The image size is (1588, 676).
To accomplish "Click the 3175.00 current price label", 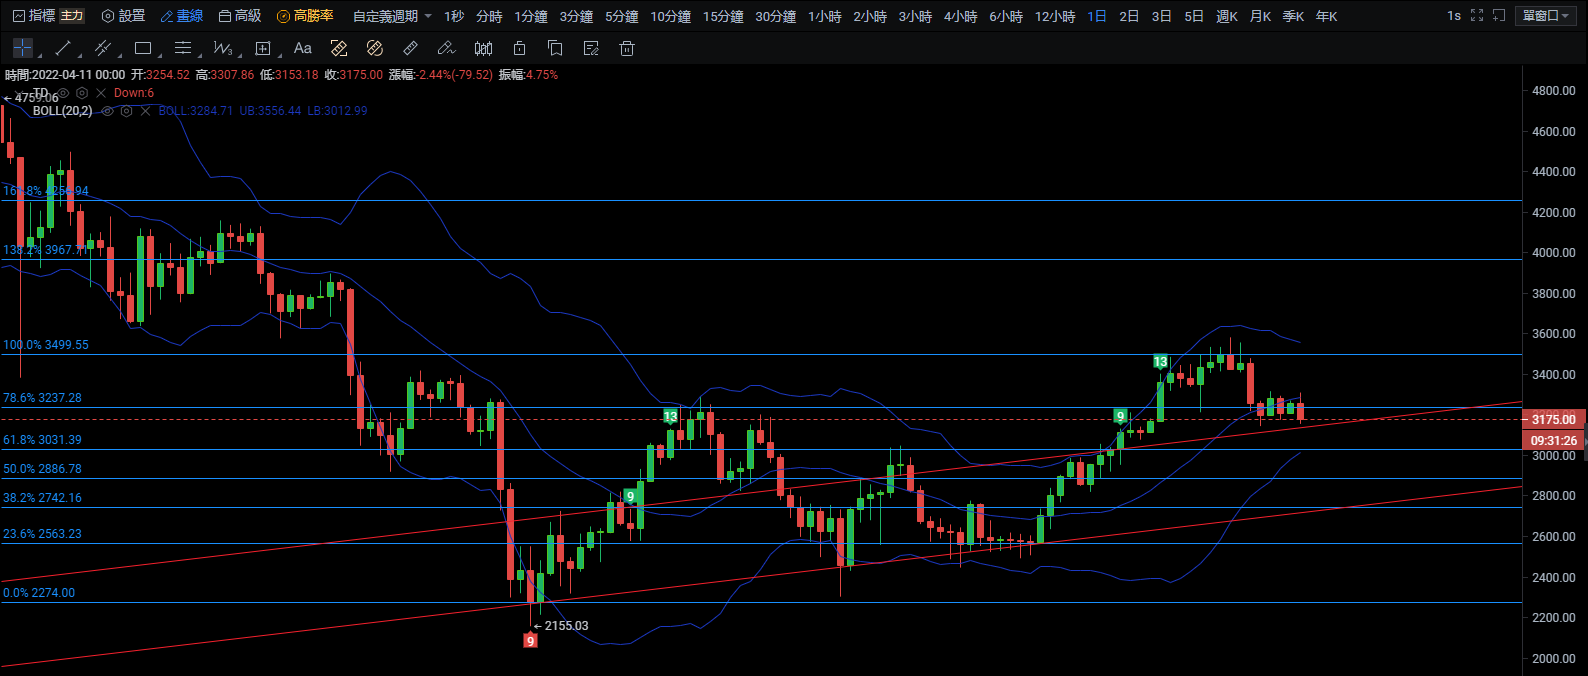I will click(1553, 419).
